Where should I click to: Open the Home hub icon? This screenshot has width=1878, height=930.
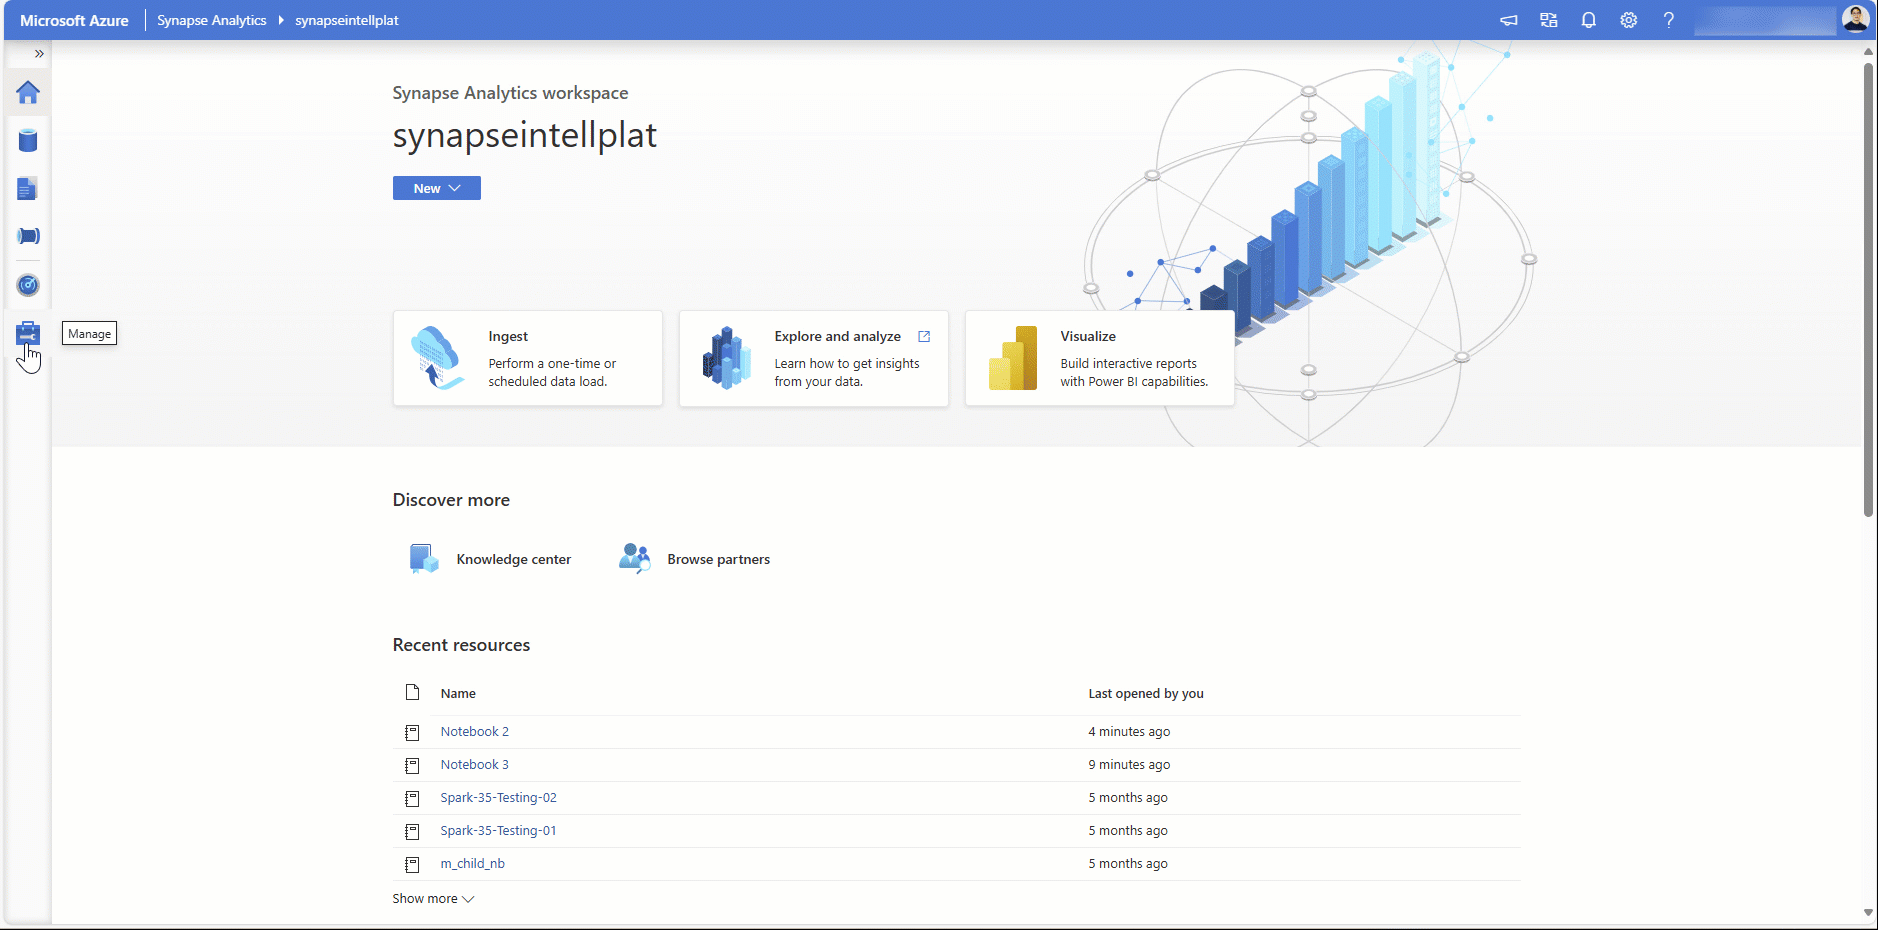tap(28, 93)
